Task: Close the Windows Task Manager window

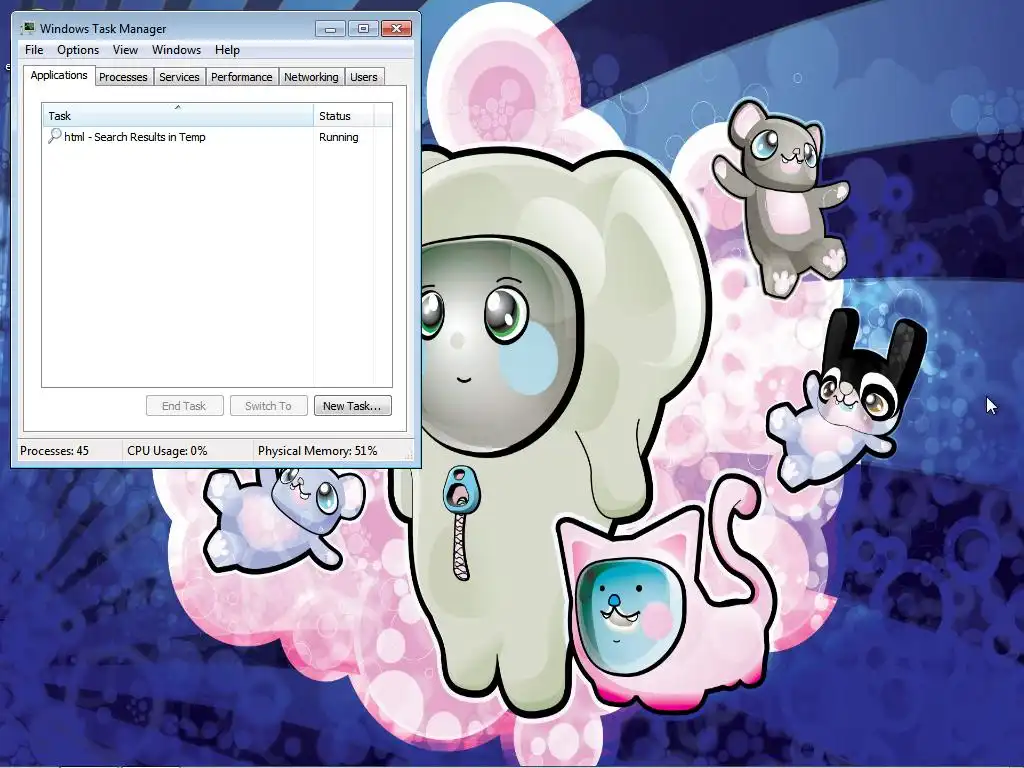Action: pos(396,29)
